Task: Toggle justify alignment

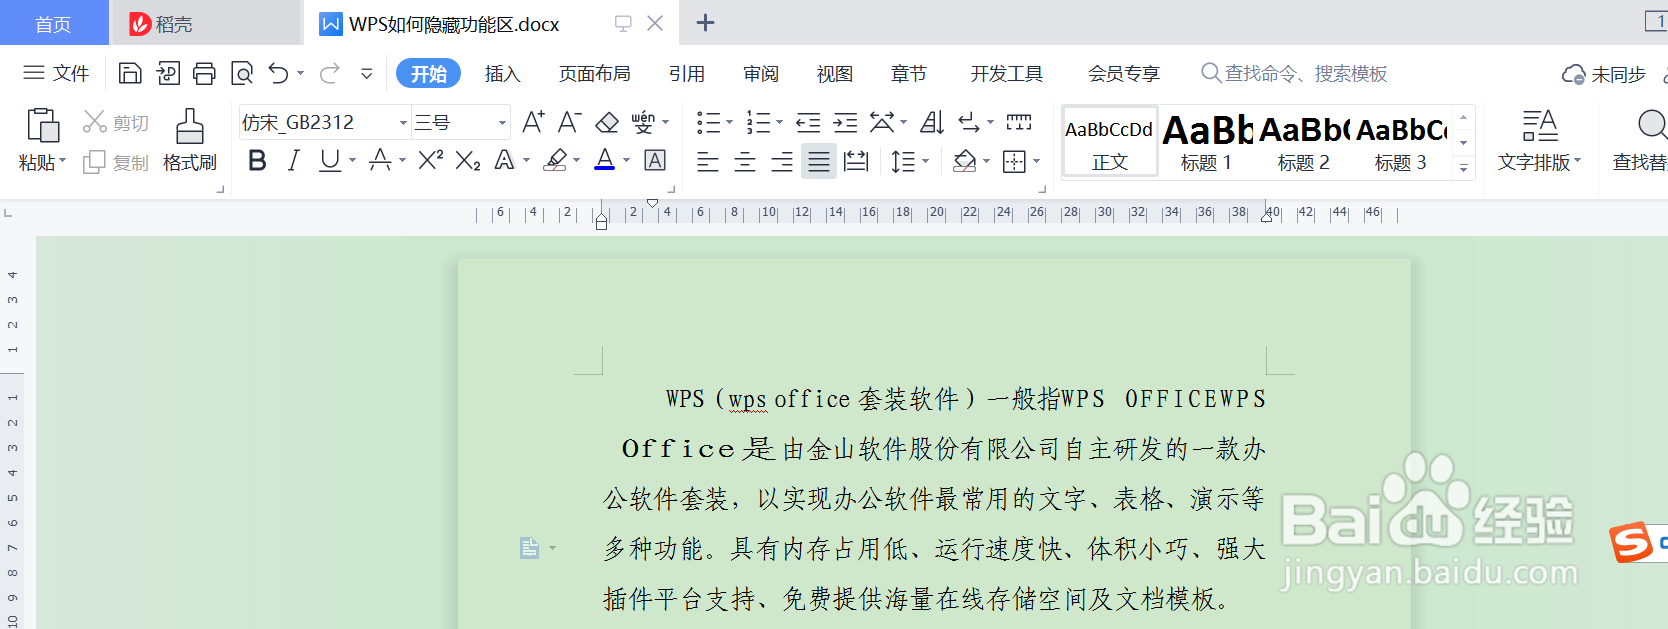Action: point(819,161)
